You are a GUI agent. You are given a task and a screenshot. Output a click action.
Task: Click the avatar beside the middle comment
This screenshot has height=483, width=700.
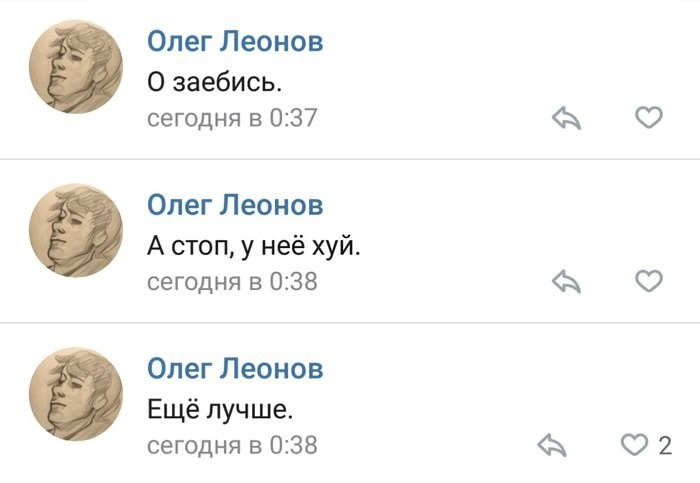point(79,231)
